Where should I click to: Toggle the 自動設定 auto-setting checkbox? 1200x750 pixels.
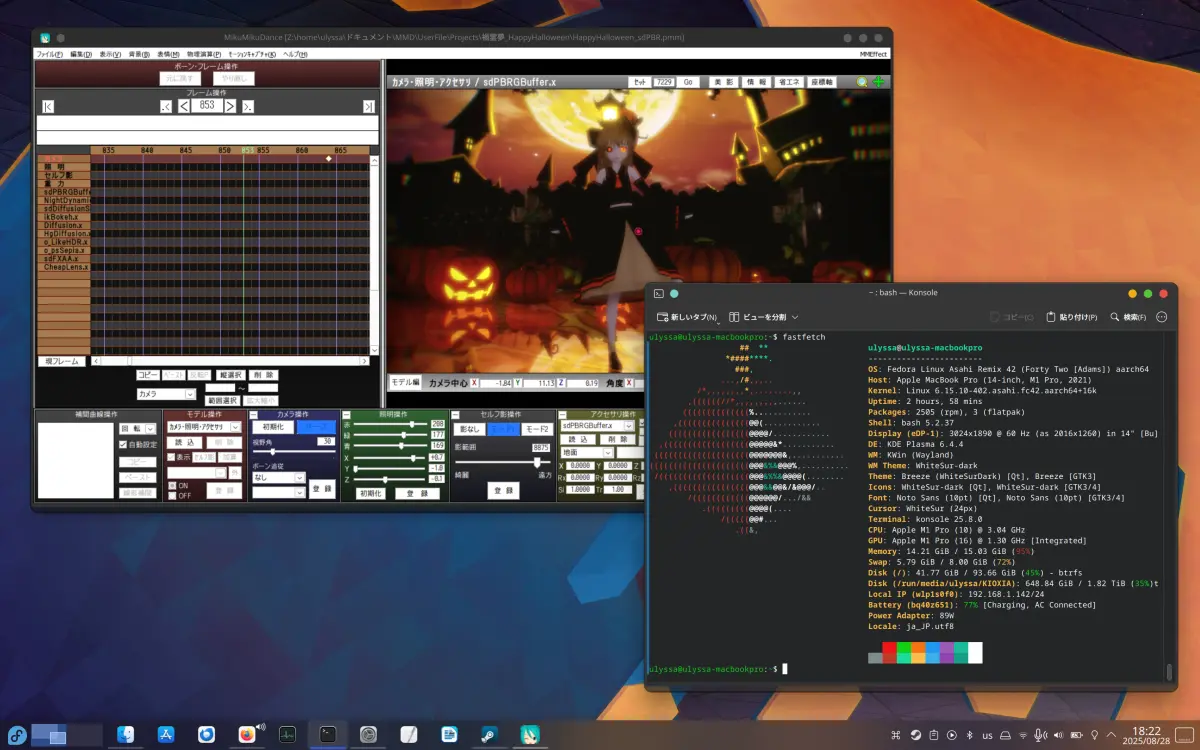click(x=123, y=444)
